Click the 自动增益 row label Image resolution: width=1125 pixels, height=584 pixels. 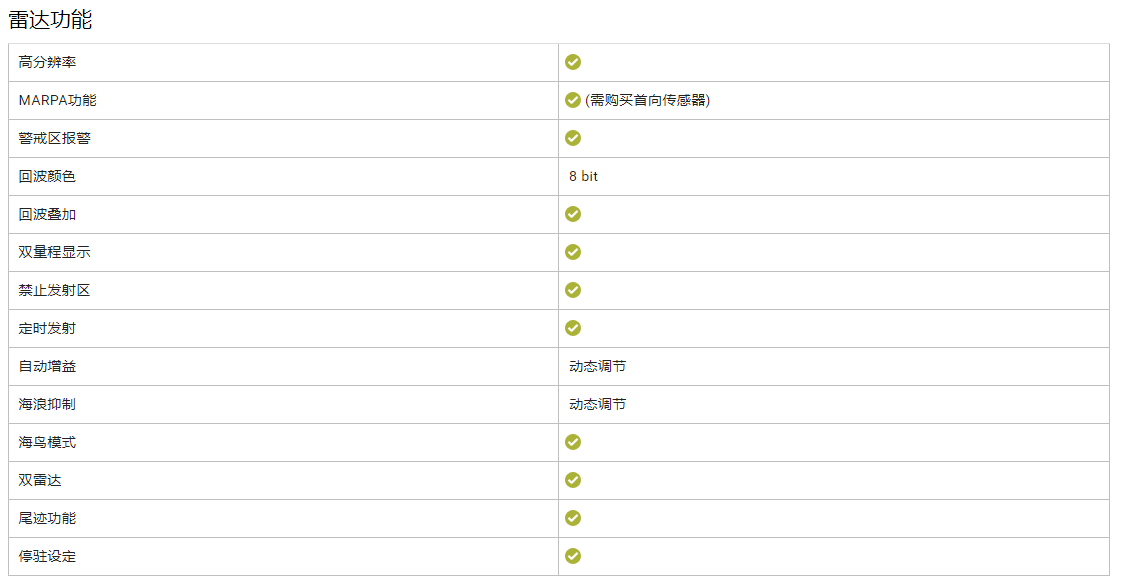pyautogui.click(x=47, y=366)
